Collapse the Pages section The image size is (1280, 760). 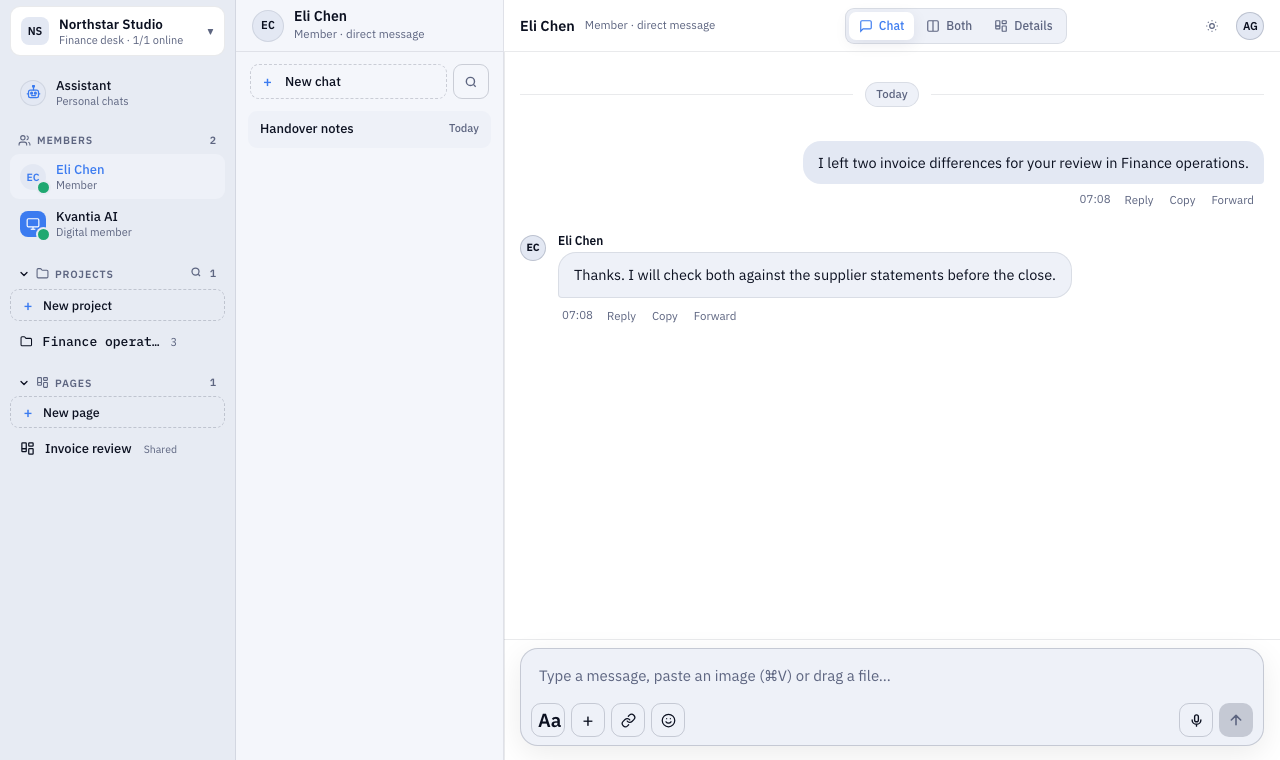(x=24, y=383)
